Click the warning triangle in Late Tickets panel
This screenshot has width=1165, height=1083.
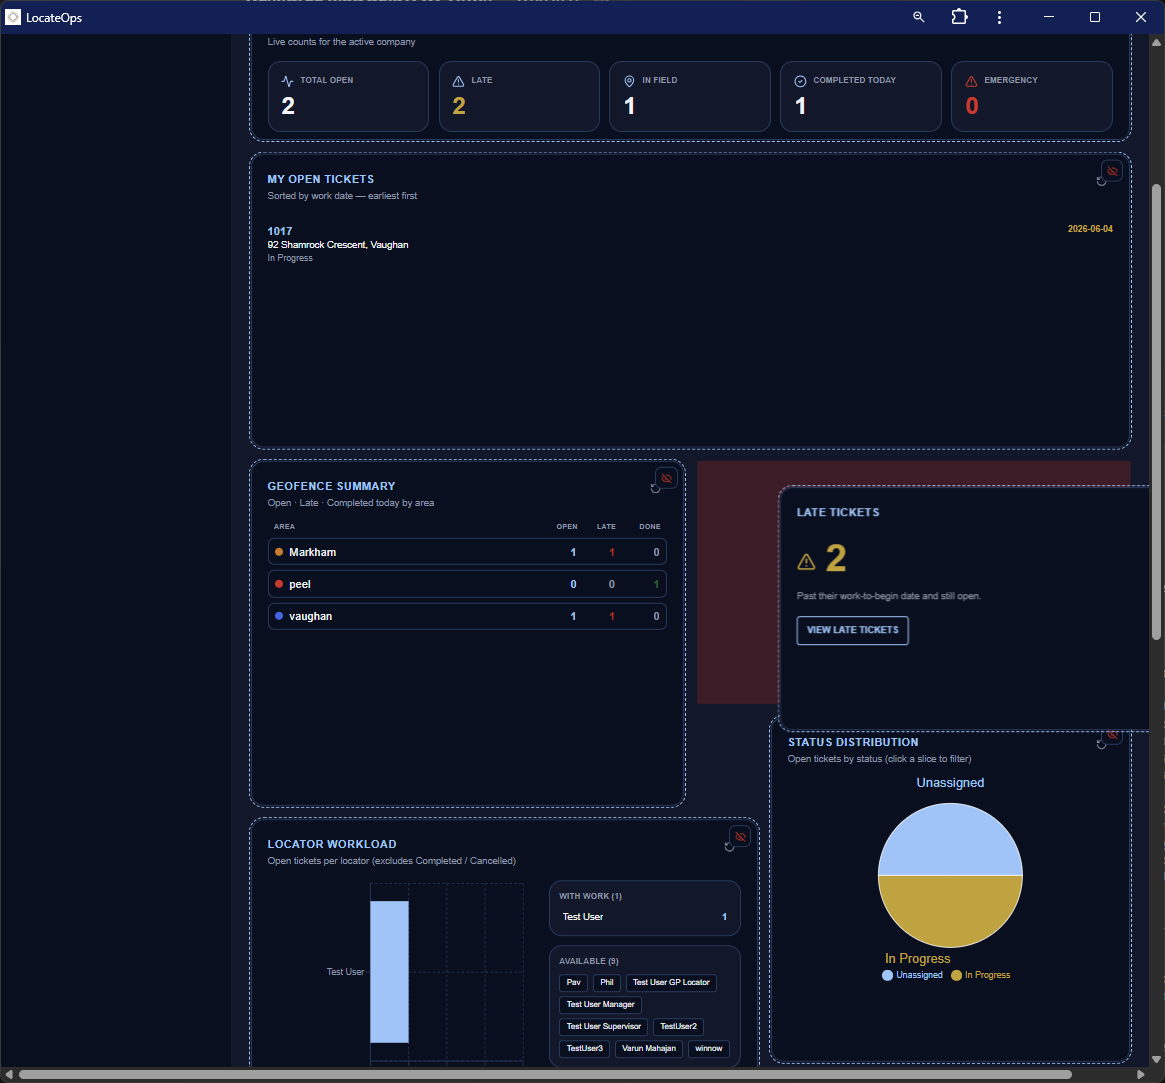tap(806, 562)
